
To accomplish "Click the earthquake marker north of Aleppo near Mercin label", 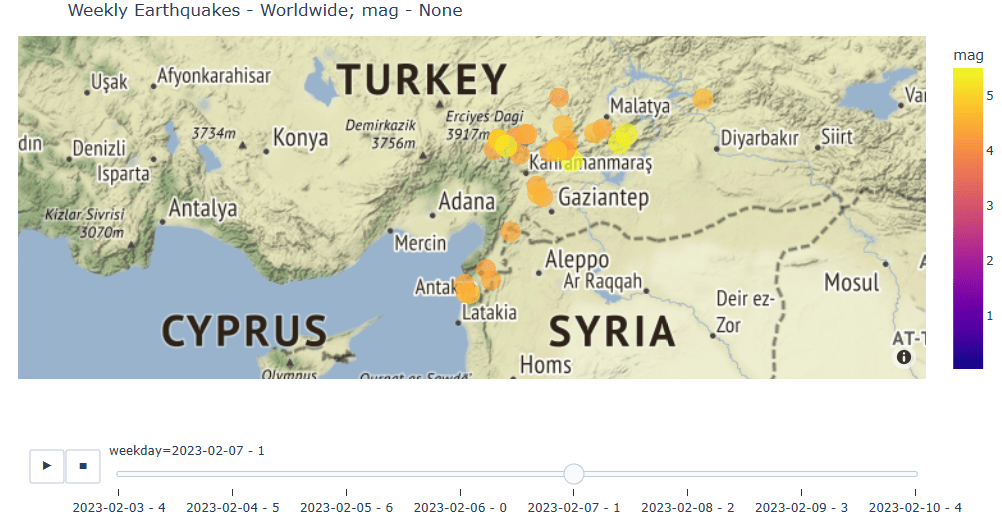I will click(511, 231).
